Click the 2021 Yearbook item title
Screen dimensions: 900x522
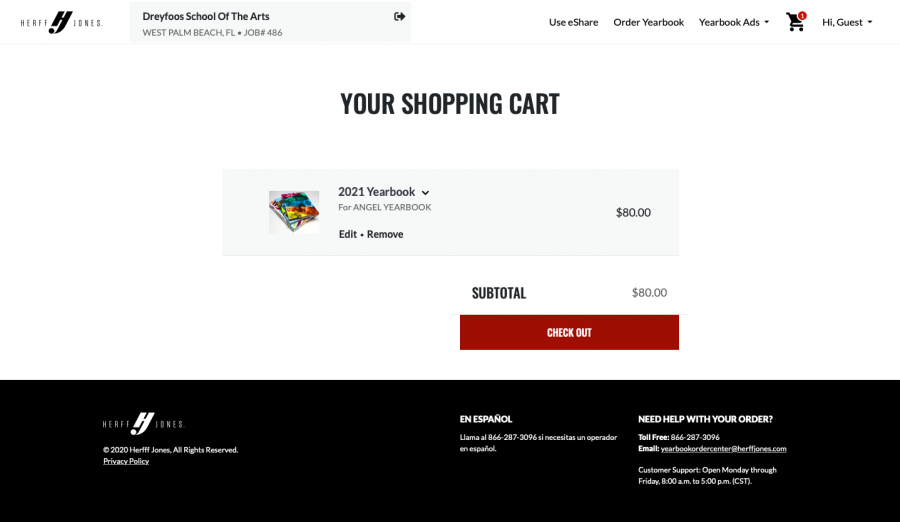coord(377,192)
